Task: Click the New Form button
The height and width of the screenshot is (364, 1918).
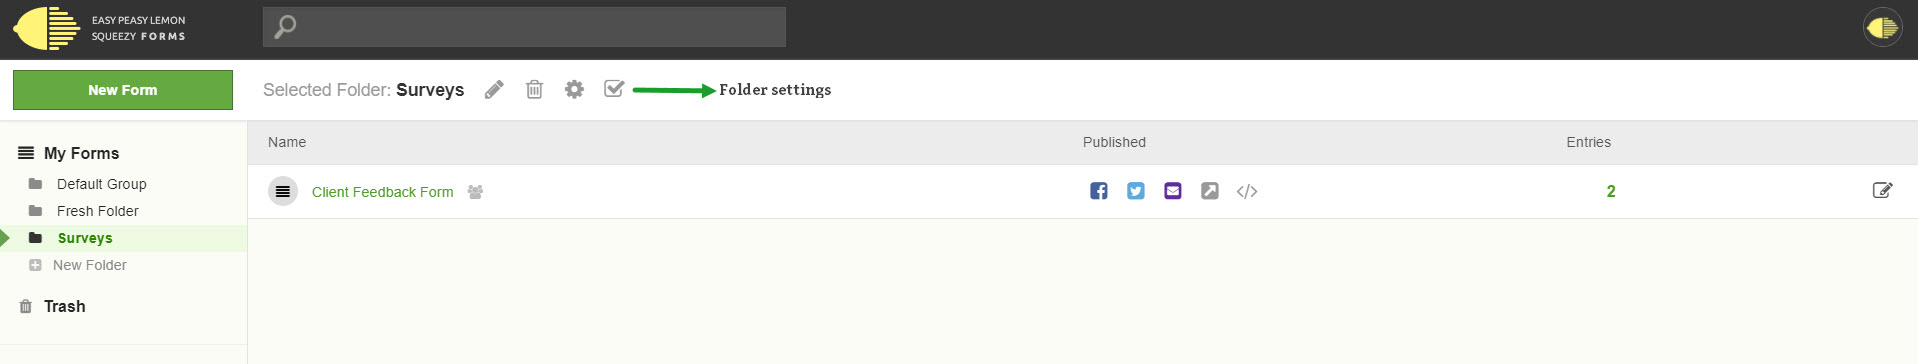Action: (x=123, y=90)
